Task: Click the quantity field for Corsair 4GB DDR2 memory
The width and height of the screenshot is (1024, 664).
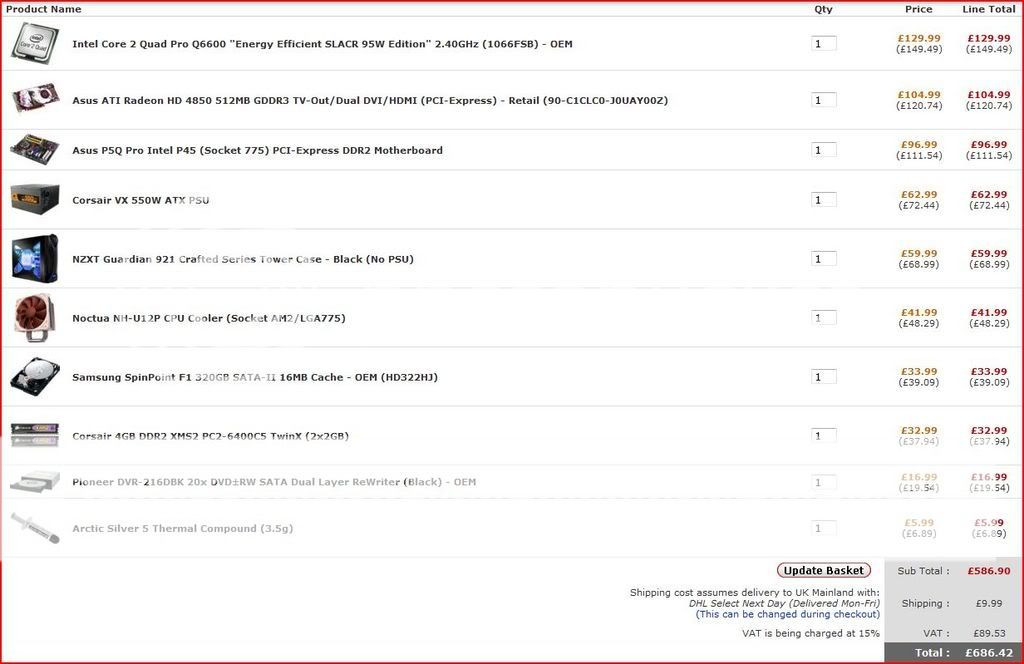Action: [824, 435]
